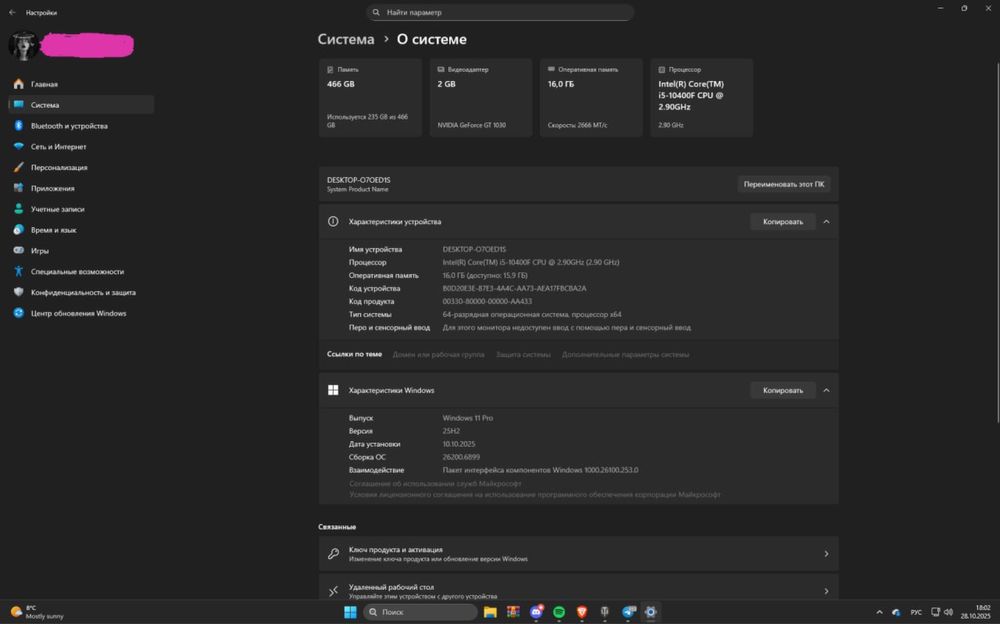Open Приложения section

coord(81,188)
